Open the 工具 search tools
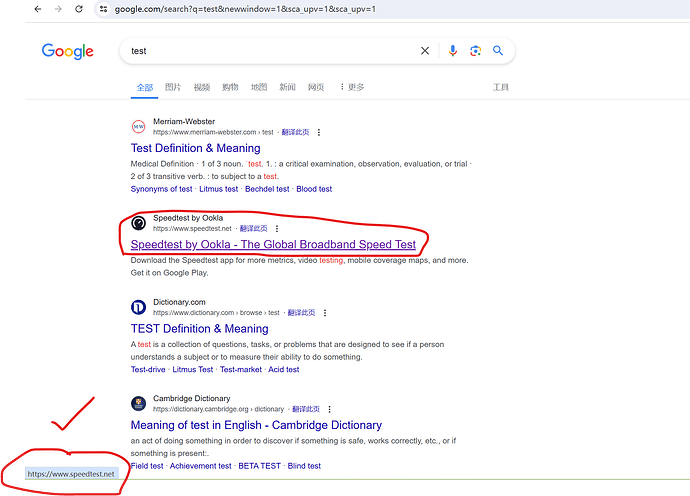 tap(501, 87)
